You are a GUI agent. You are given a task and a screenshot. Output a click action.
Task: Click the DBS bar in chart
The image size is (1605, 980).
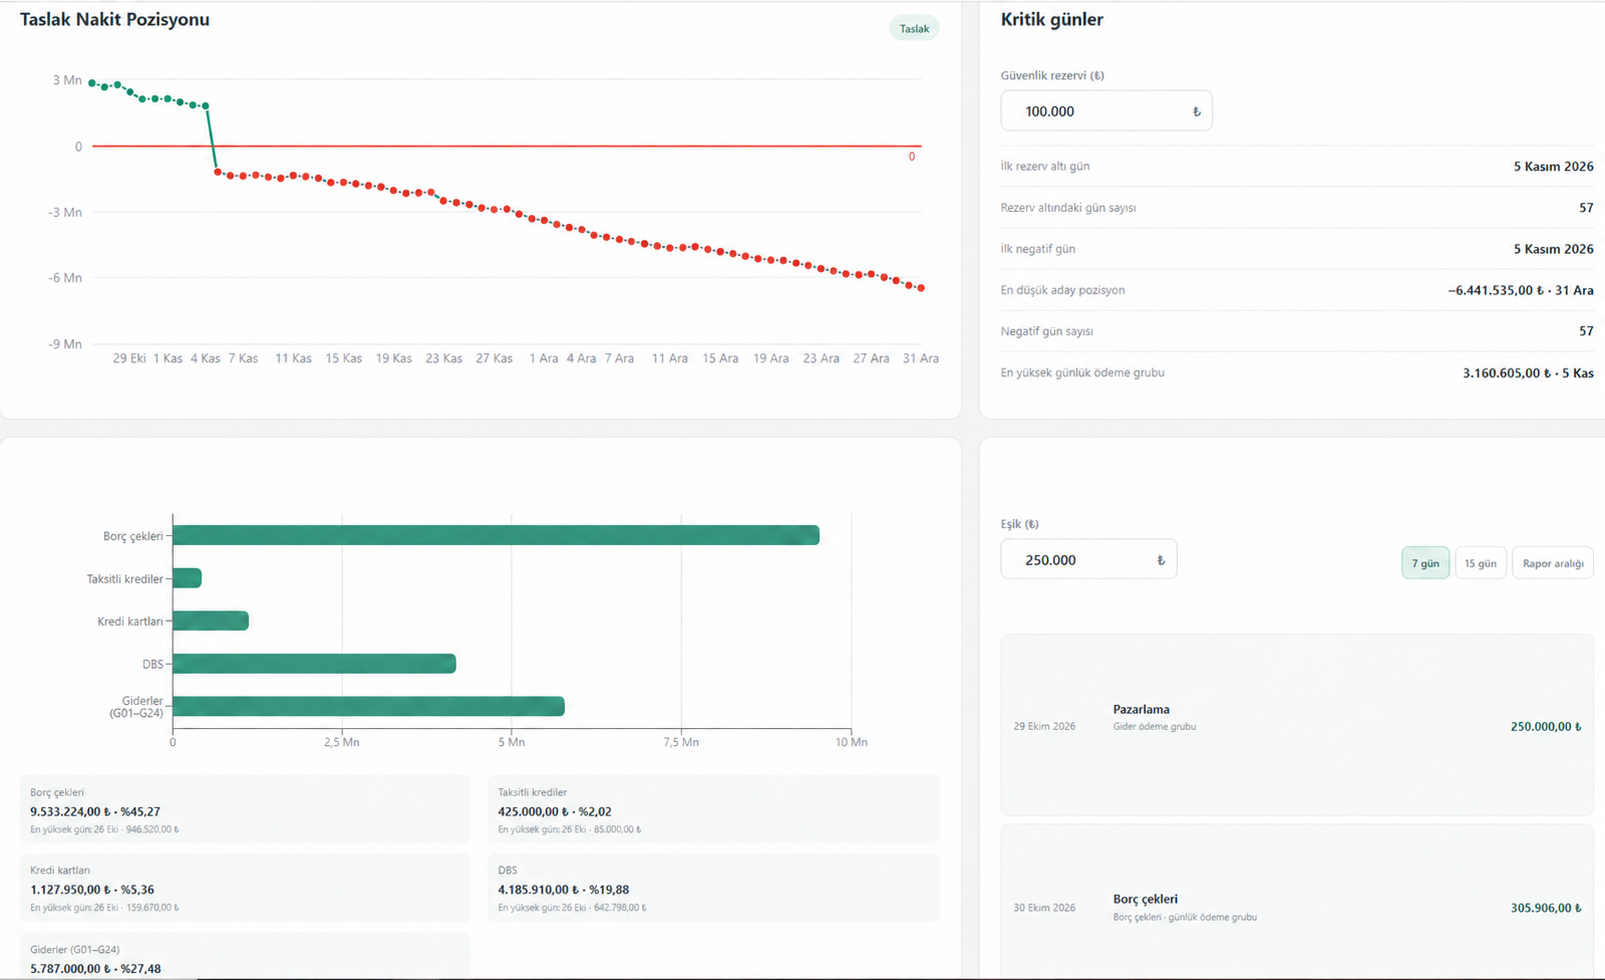pyautogui.click(x=314, y=664)
